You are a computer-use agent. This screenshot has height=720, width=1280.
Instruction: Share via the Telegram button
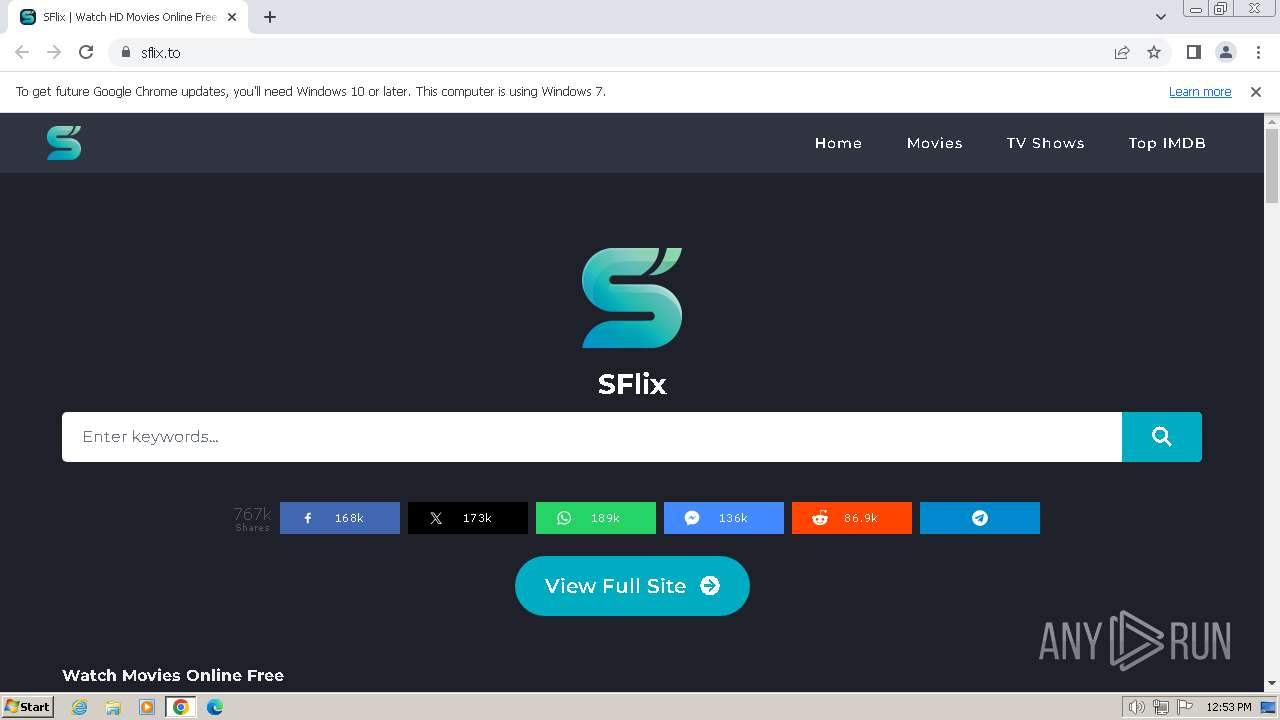[x=980, y=518]
